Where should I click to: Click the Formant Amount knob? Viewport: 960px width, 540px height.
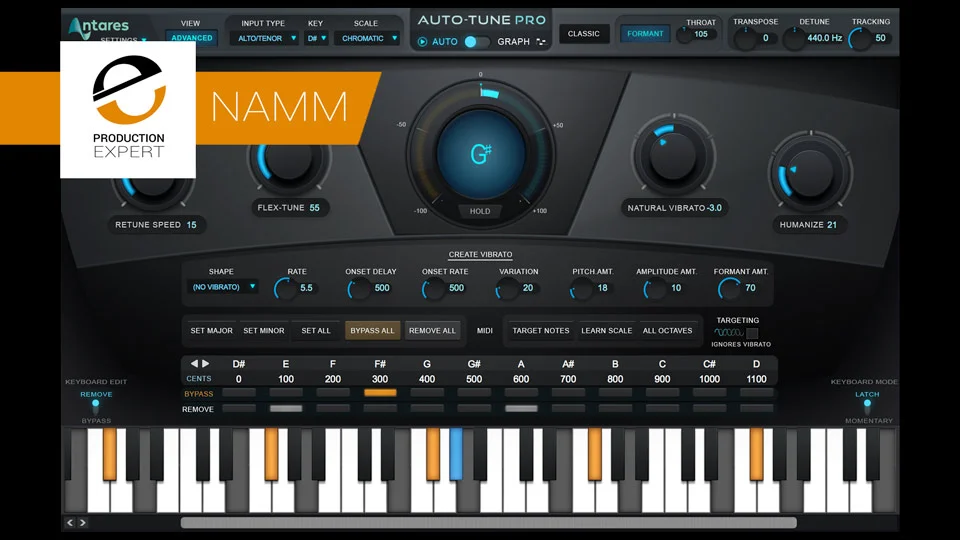(x=729, y=288)
